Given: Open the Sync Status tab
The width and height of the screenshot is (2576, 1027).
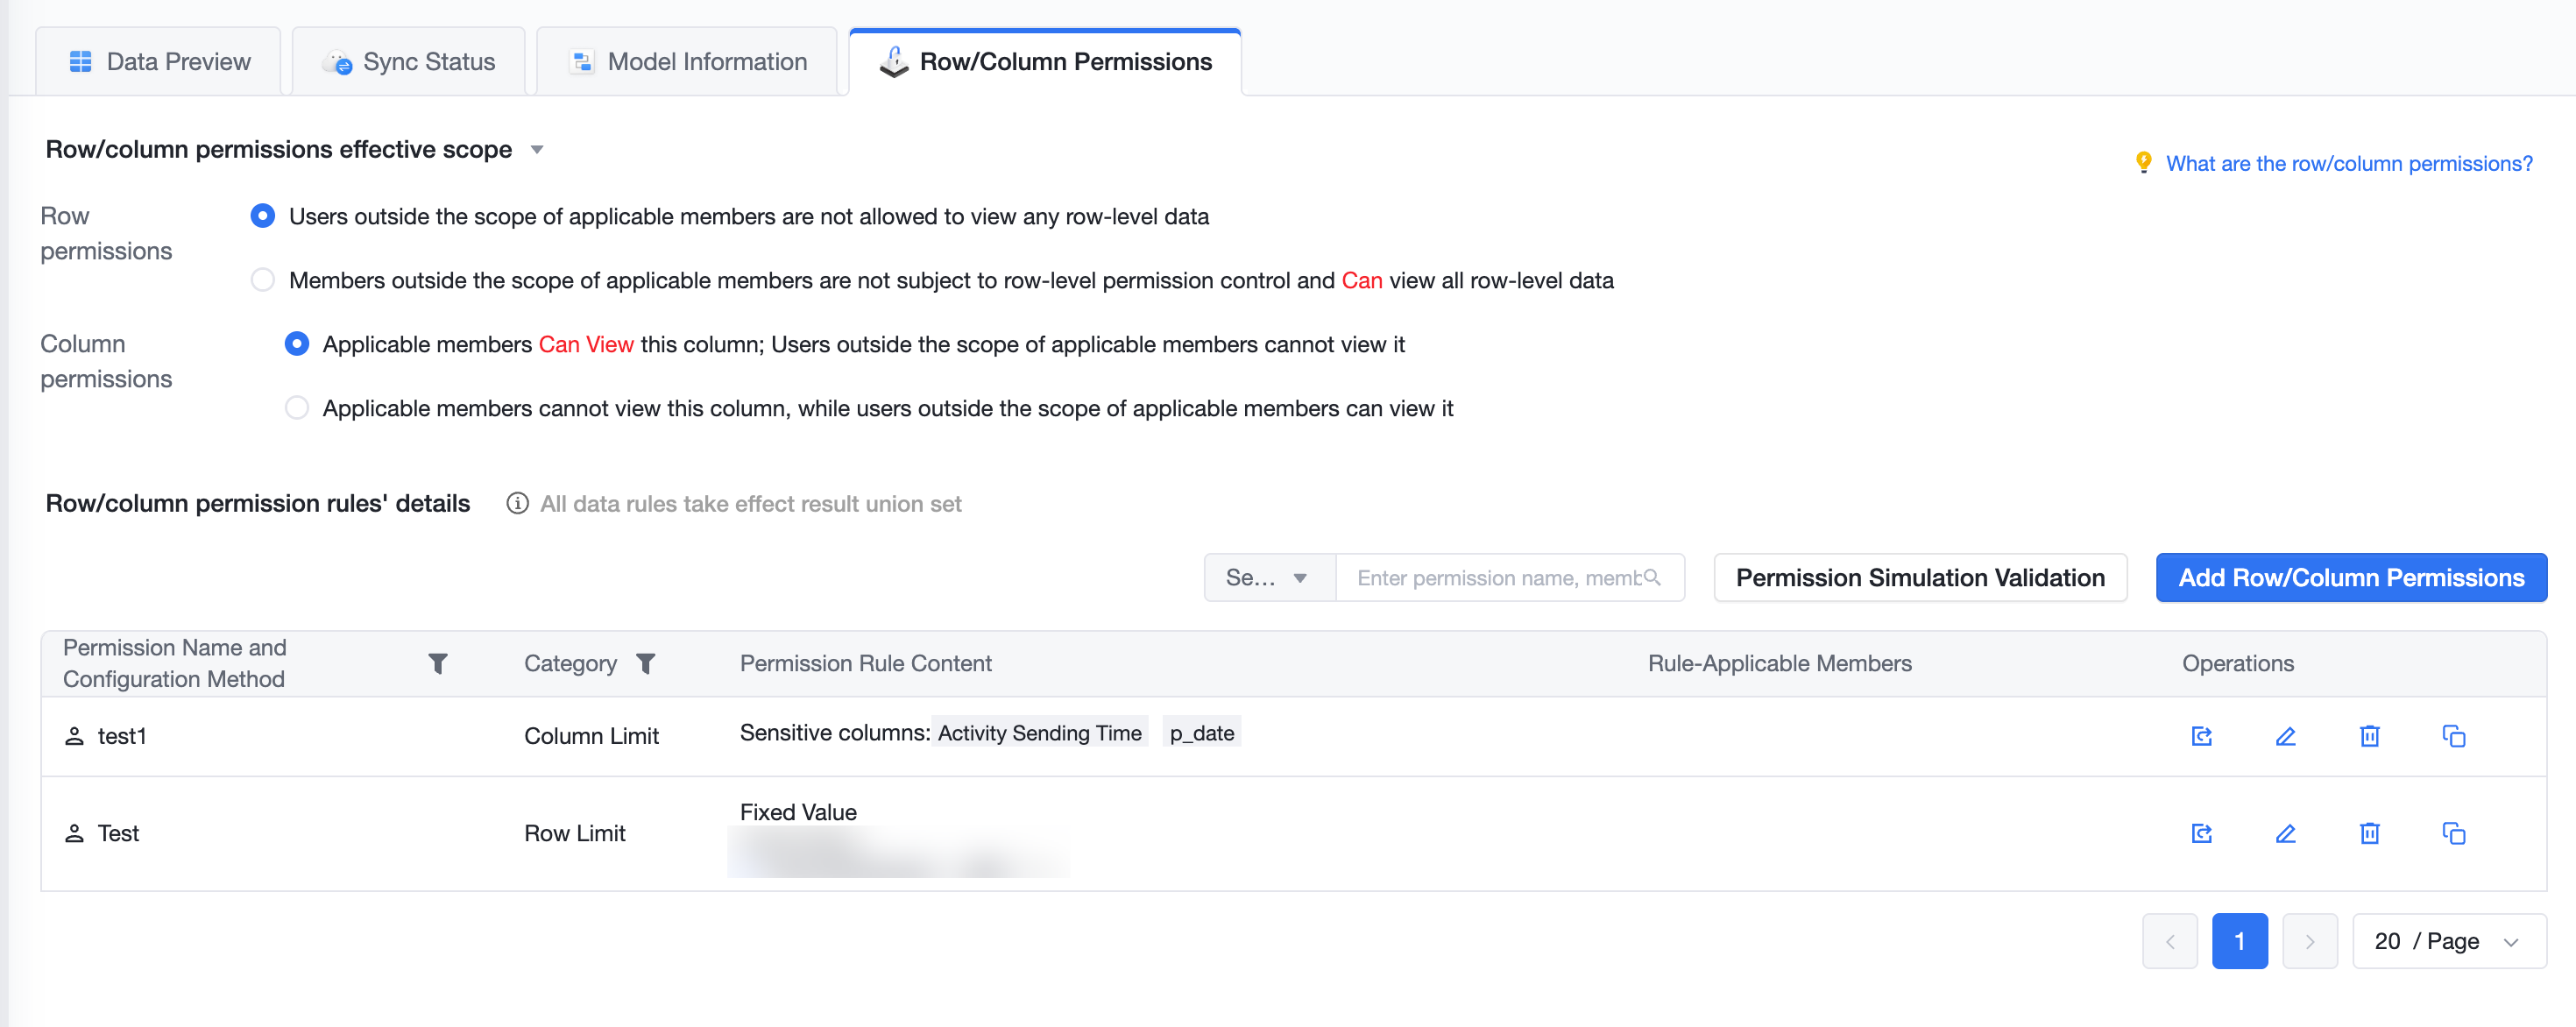Looking at the screenshot, I should point(409,62).
